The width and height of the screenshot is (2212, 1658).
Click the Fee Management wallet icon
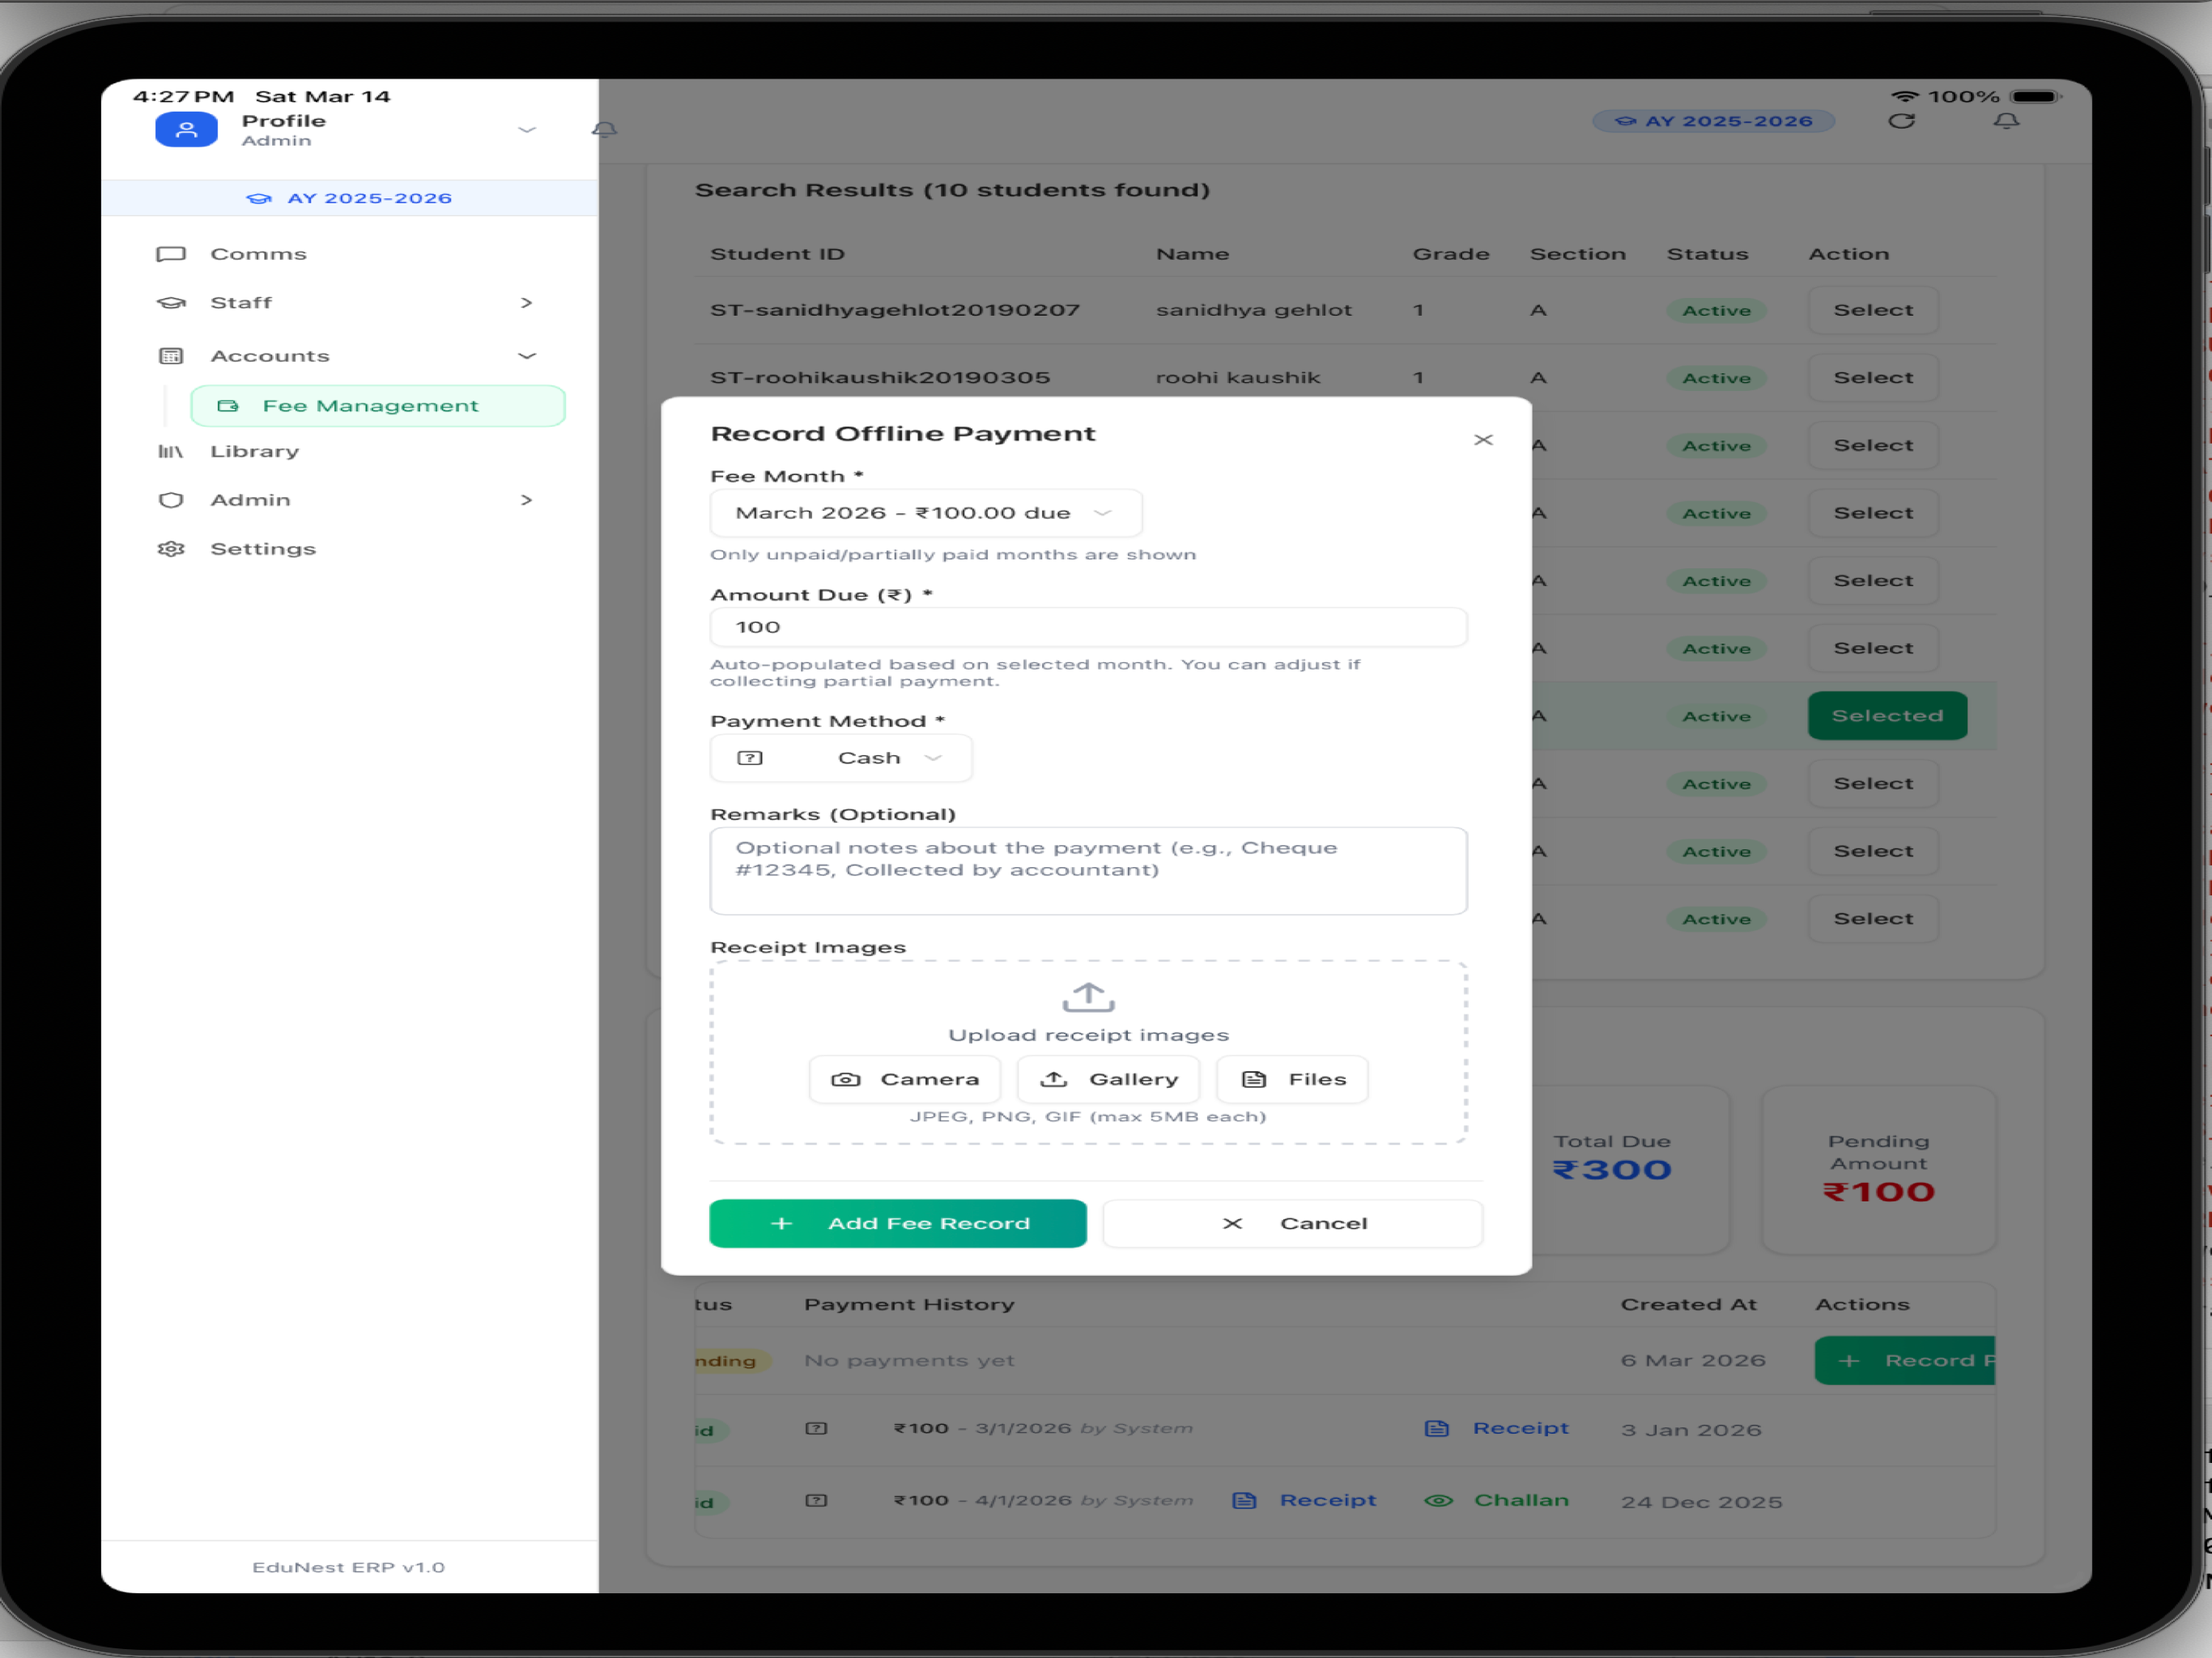coord(228,406)
